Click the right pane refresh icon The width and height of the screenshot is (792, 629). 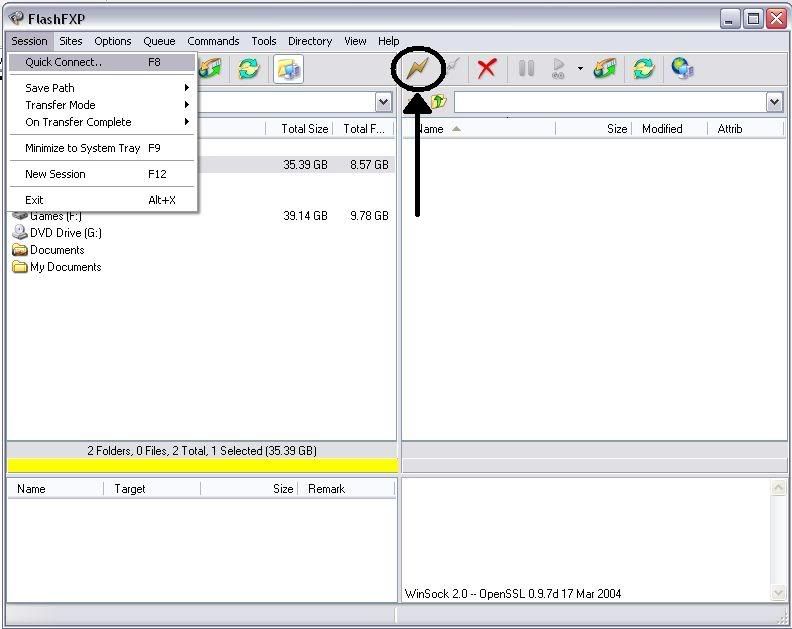coord(643,68)
